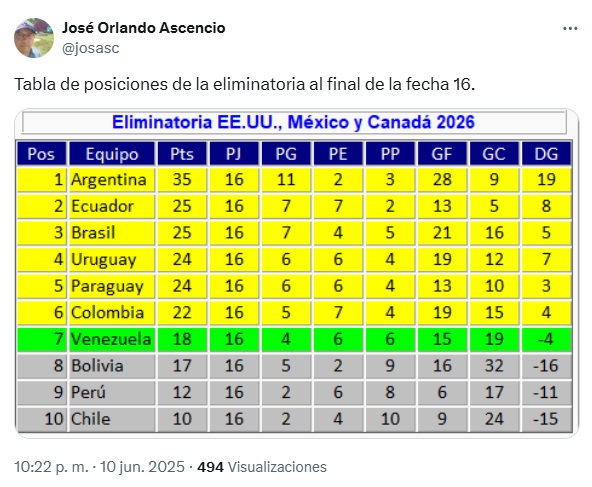
Task: Open the standings table image title banner
Action: coord(294,122)
